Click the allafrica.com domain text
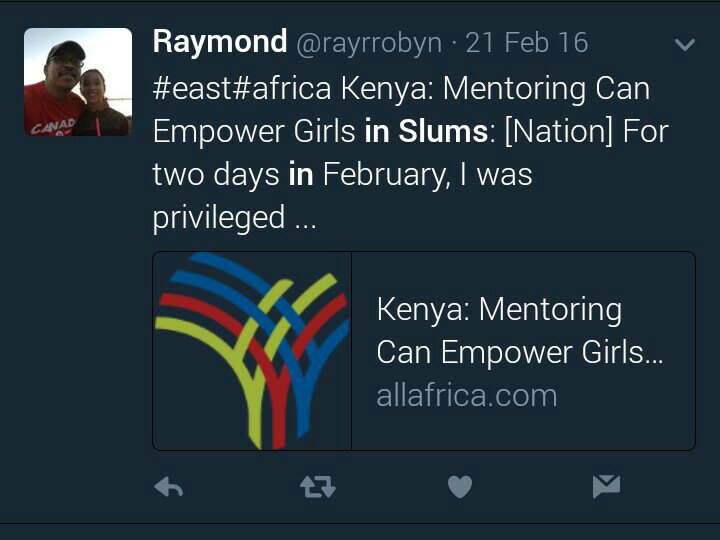 pyautogui.click(x=466, y=395)
